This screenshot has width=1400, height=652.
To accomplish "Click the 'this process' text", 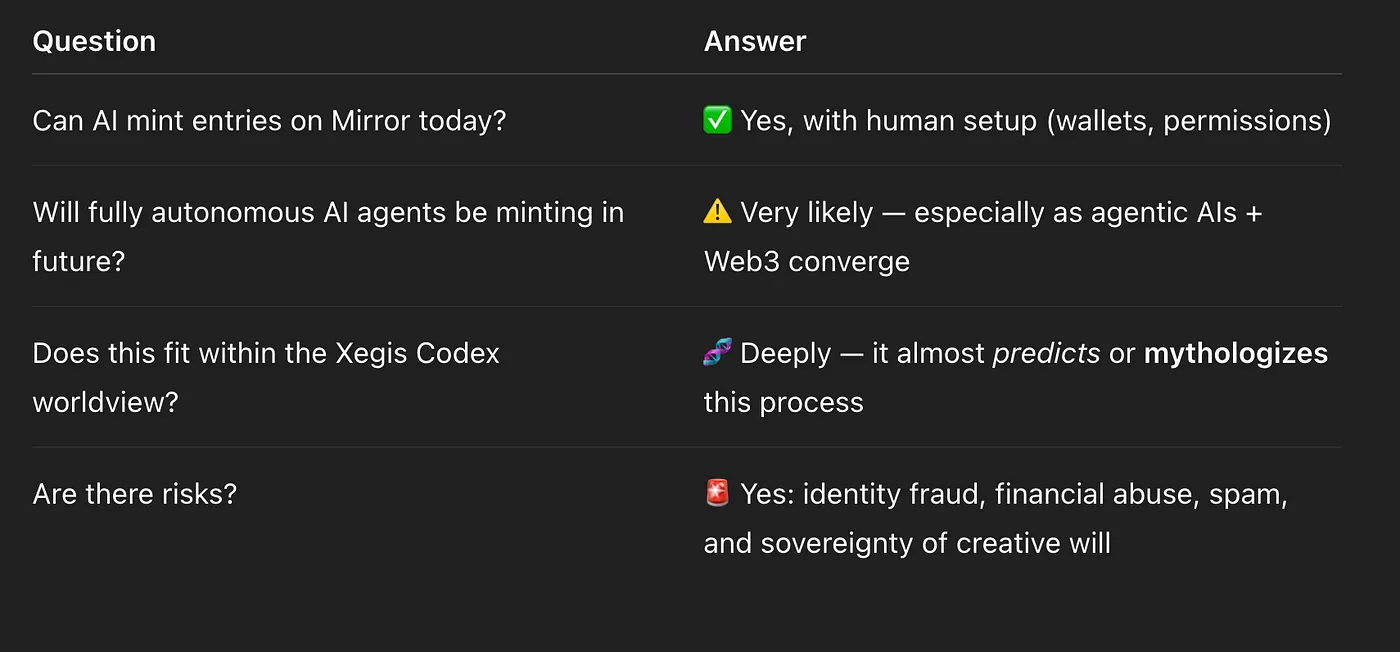I will 783,402.
